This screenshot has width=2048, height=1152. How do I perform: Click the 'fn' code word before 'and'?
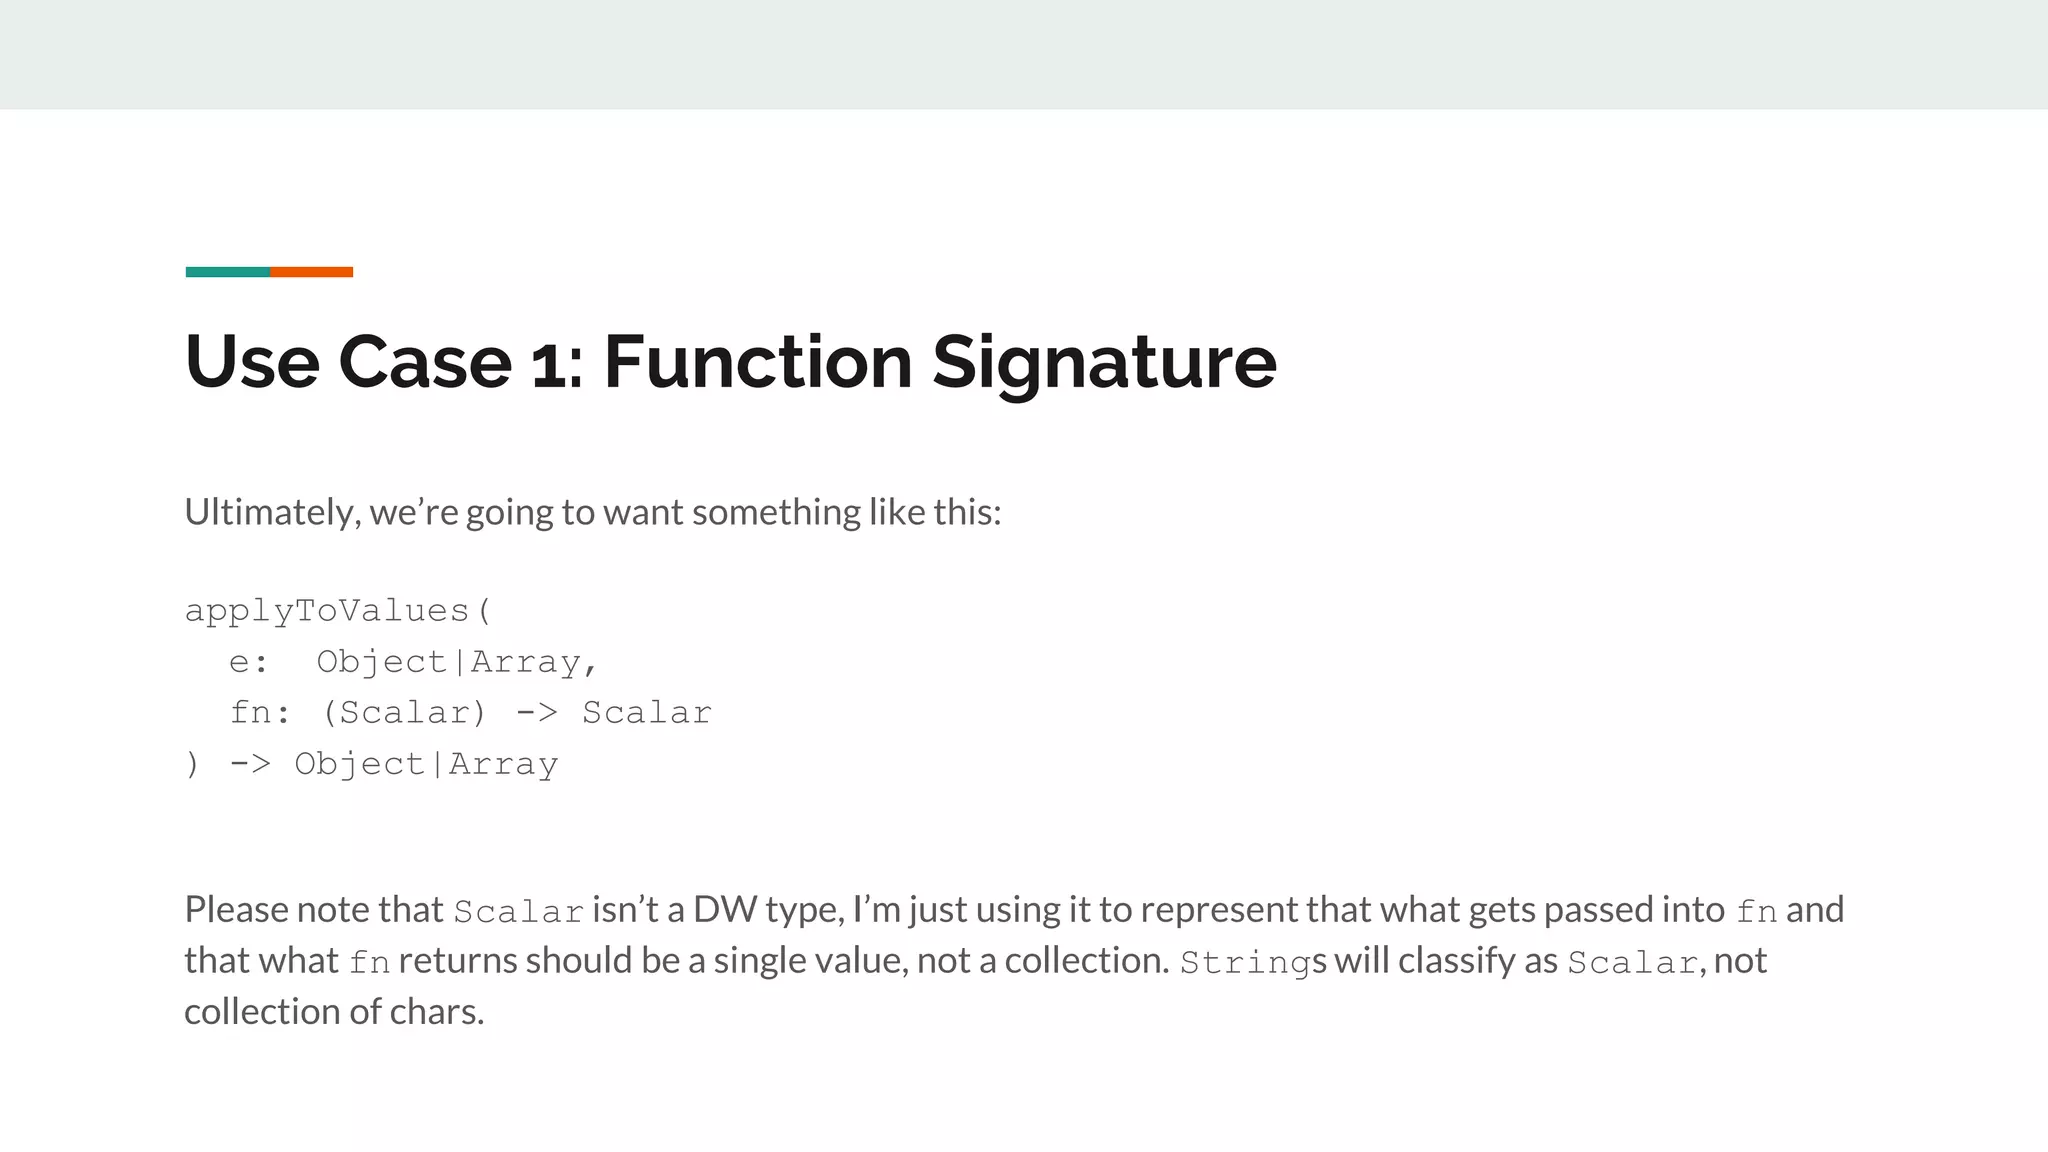[x=1756, y=912]
